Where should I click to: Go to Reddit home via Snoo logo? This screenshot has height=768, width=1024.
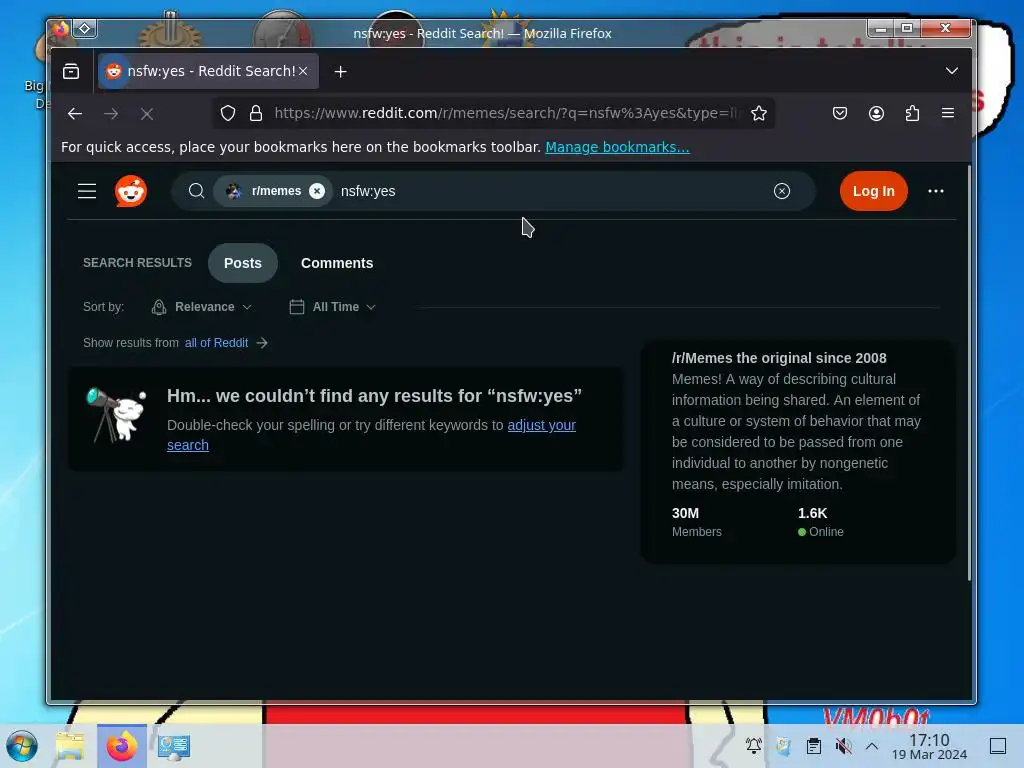[x=131, y=191]
